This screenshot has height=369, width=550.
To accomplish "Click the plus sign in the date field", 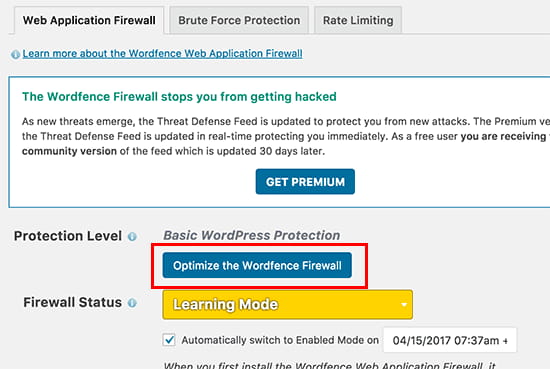I will [505, 341].
